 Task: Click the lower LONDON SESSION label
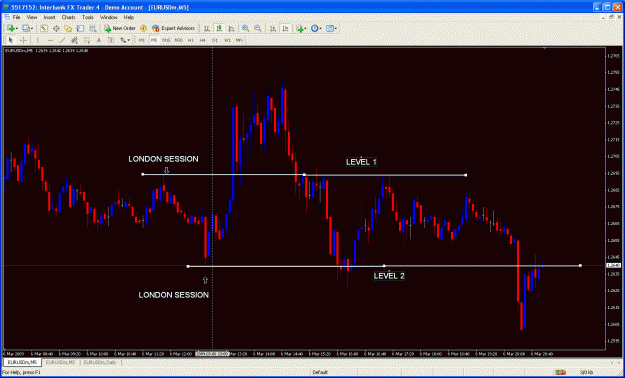pyautogui.click(x=173, y=295)
